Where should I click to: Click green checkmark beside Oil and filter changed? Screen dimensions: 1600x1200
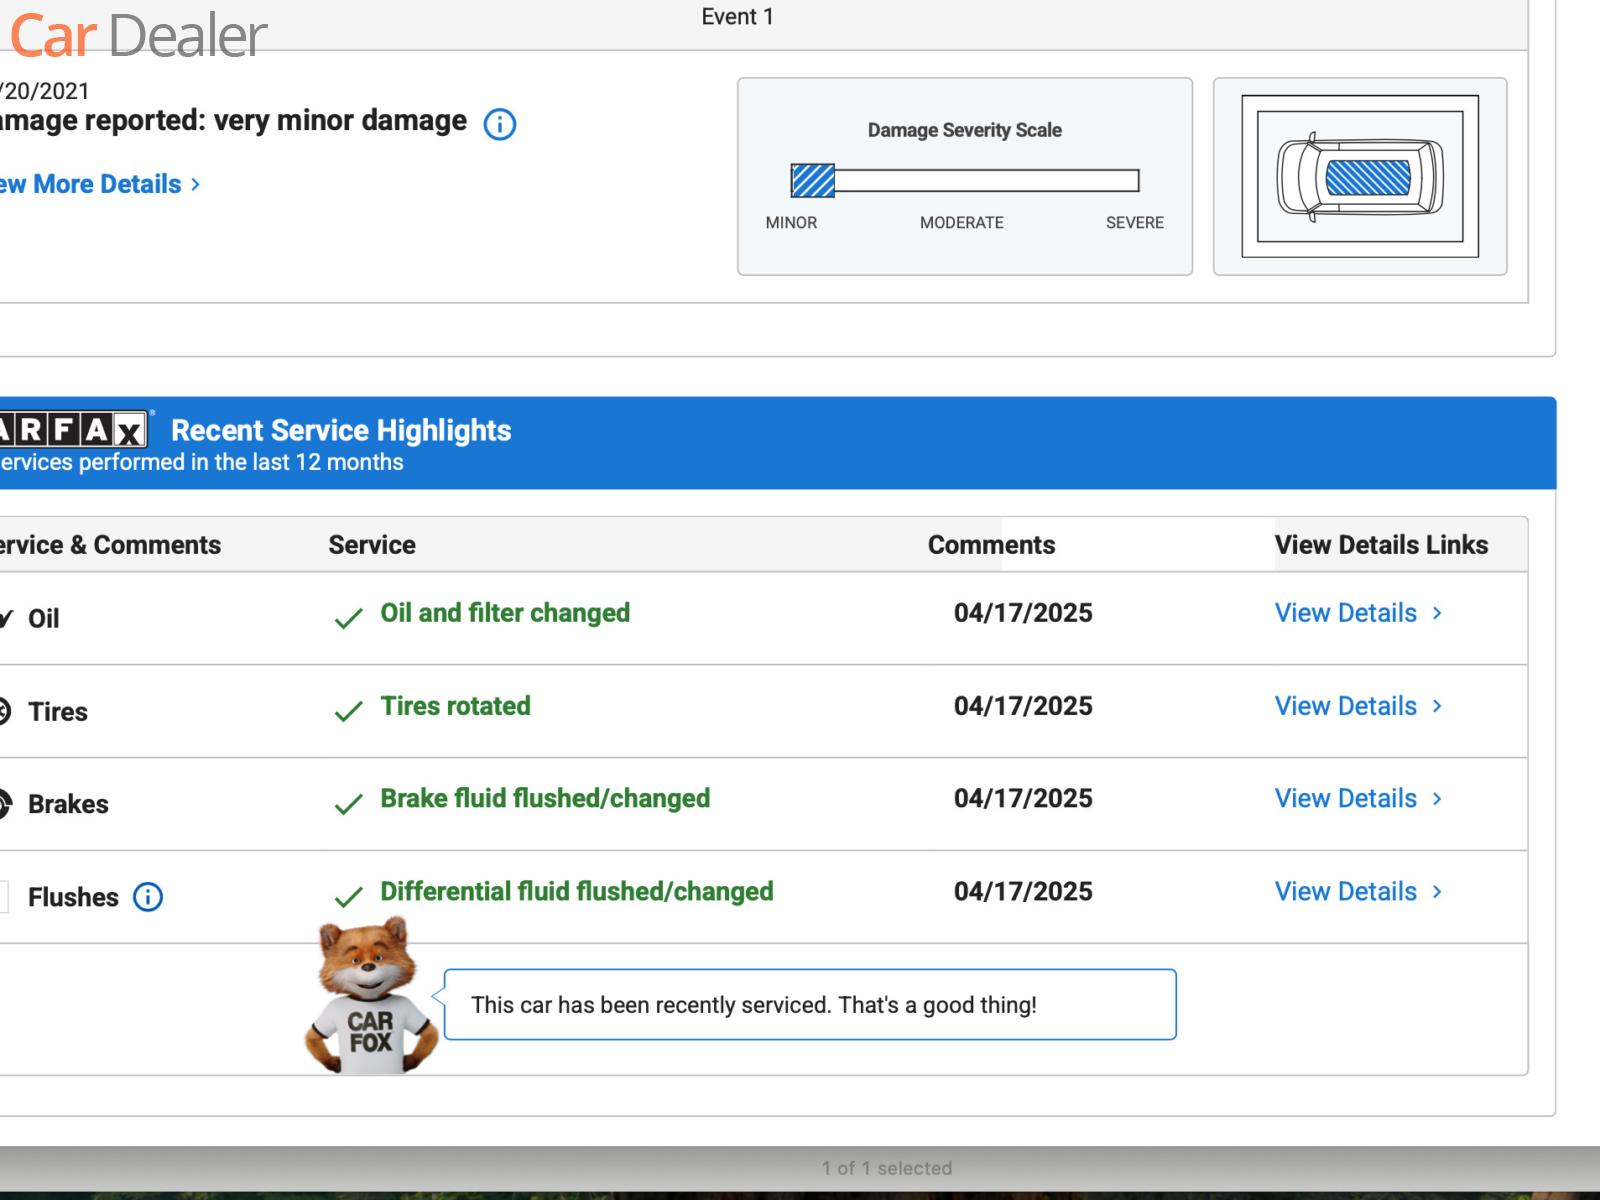[x=348, y=619]
